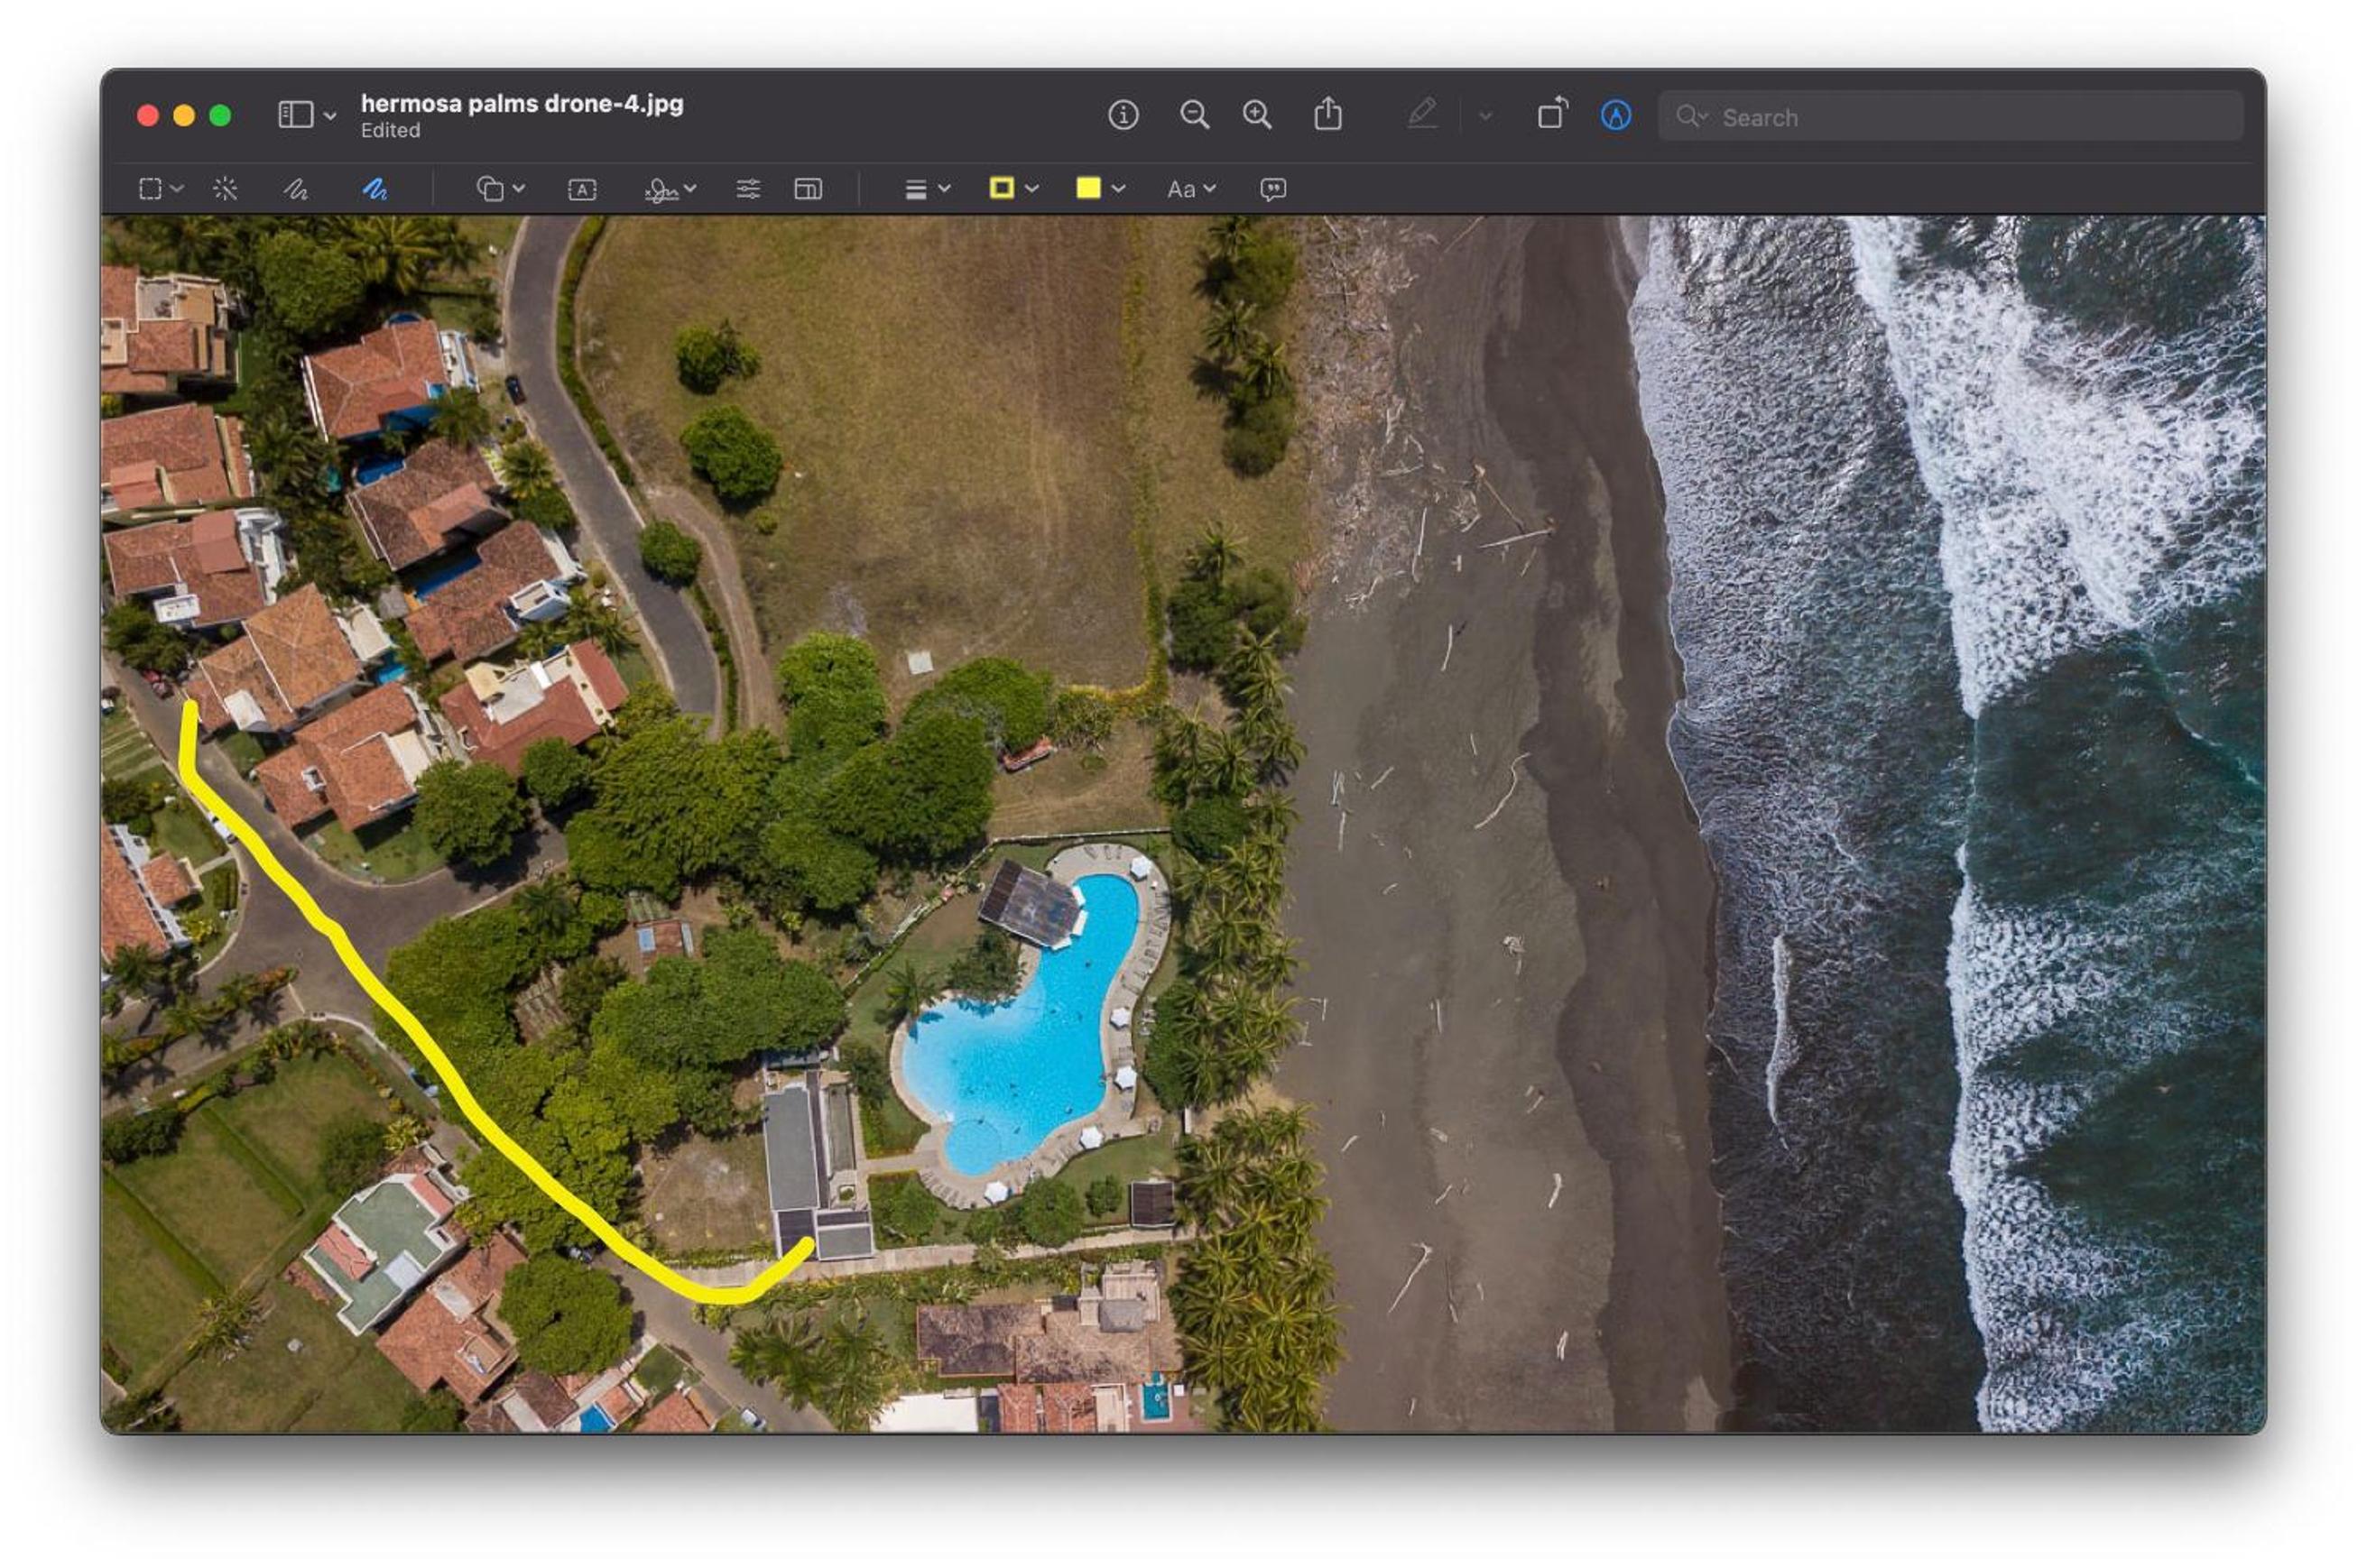
Task: Open the rectangular selection tools menu
Action: point(161,189)
